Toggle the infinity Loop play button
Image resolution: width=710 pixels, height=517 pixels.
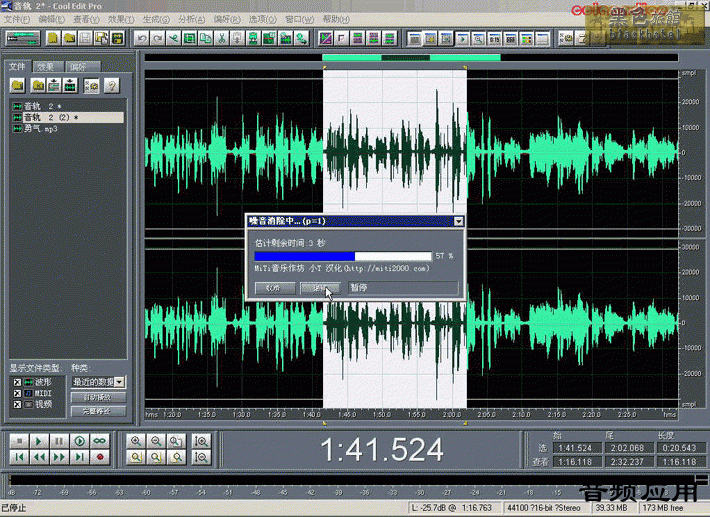click(100, 440)
